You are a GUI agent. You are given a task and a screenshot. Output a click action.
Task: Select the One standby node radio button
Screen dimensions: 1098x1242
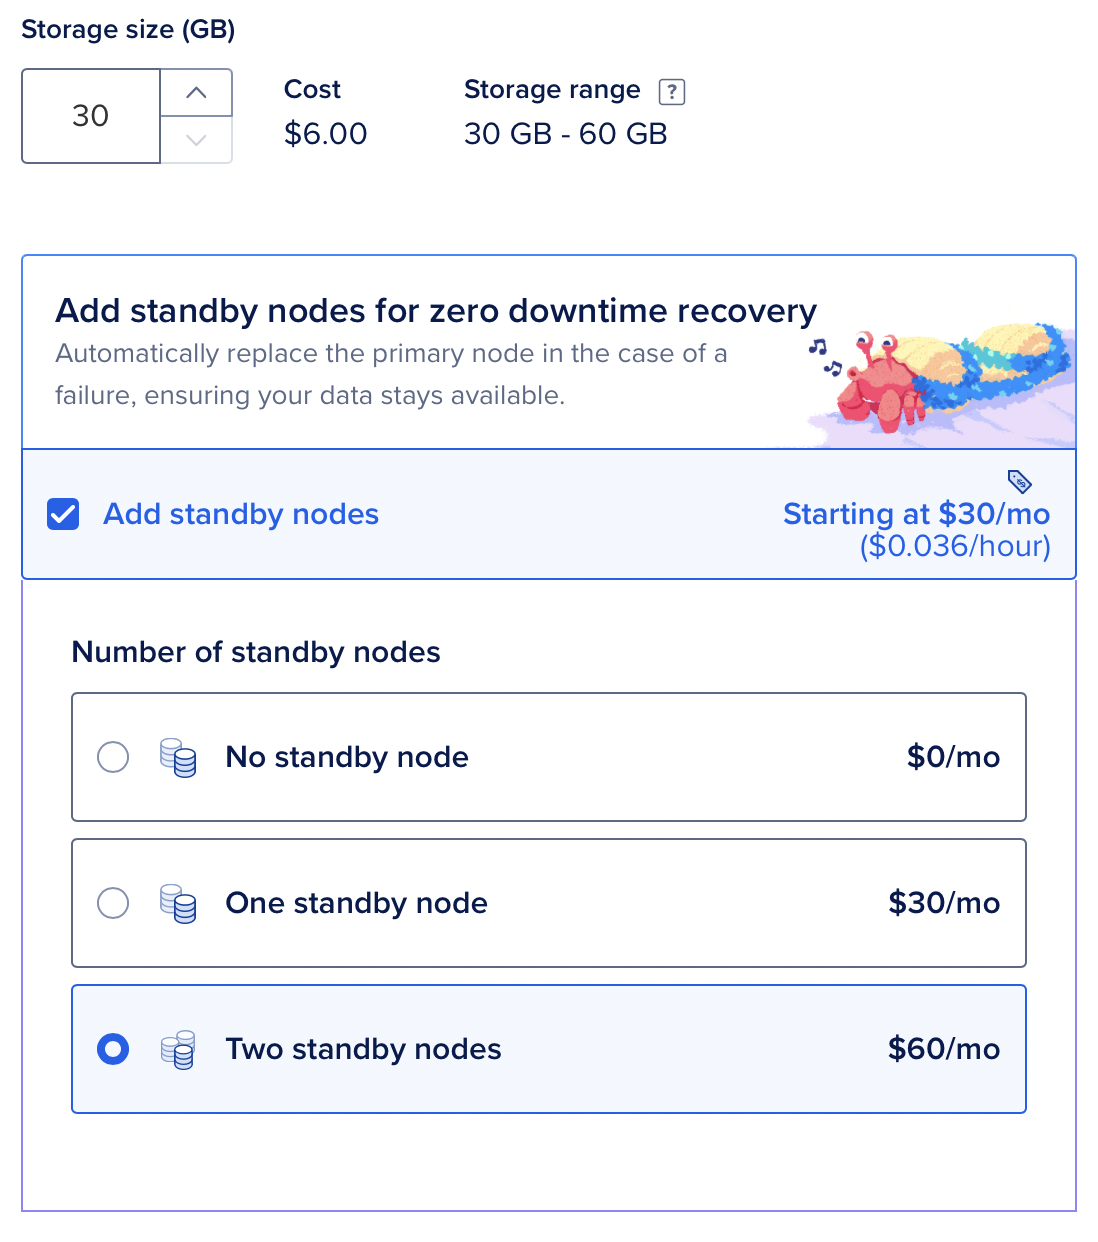point(113,903)
